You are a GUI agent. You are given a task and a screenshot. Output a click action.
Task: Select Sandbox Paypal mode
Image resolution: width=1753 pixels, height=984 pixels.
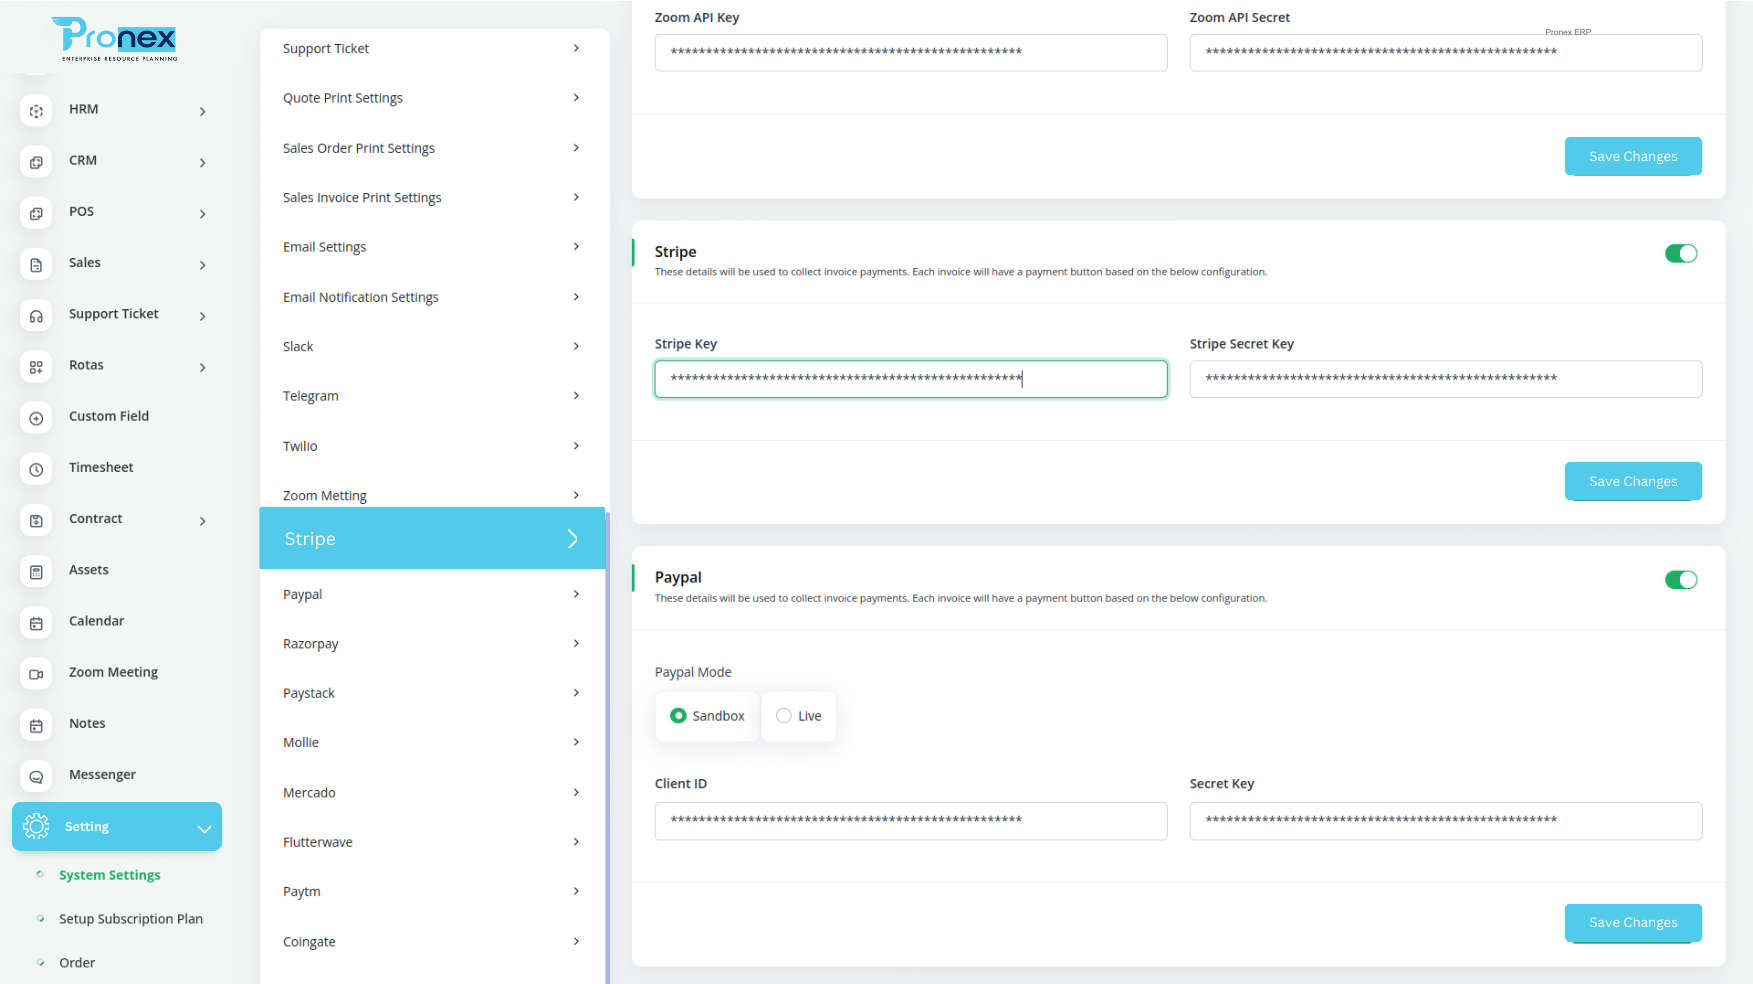pyautogui.click(x=707, y=716)
